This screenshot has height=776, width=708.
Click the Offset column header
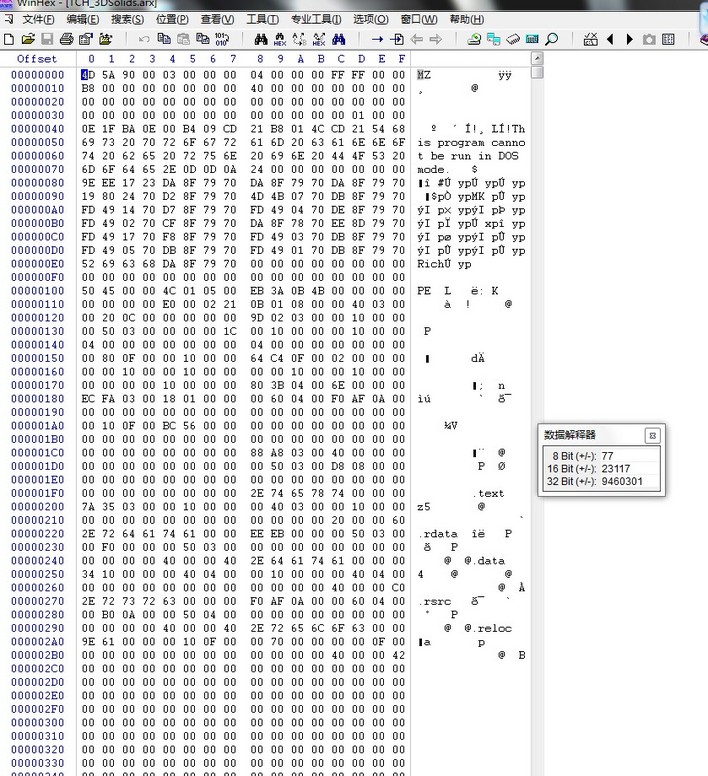(37, 59)
